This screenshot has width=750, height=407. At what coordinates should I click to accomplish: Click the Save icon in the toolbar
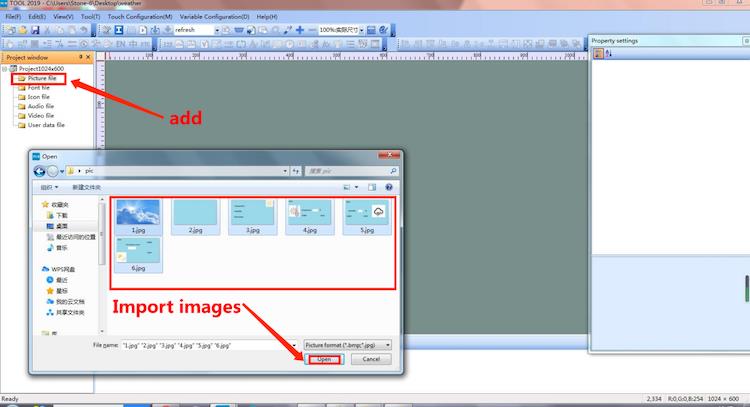[35, 30]
